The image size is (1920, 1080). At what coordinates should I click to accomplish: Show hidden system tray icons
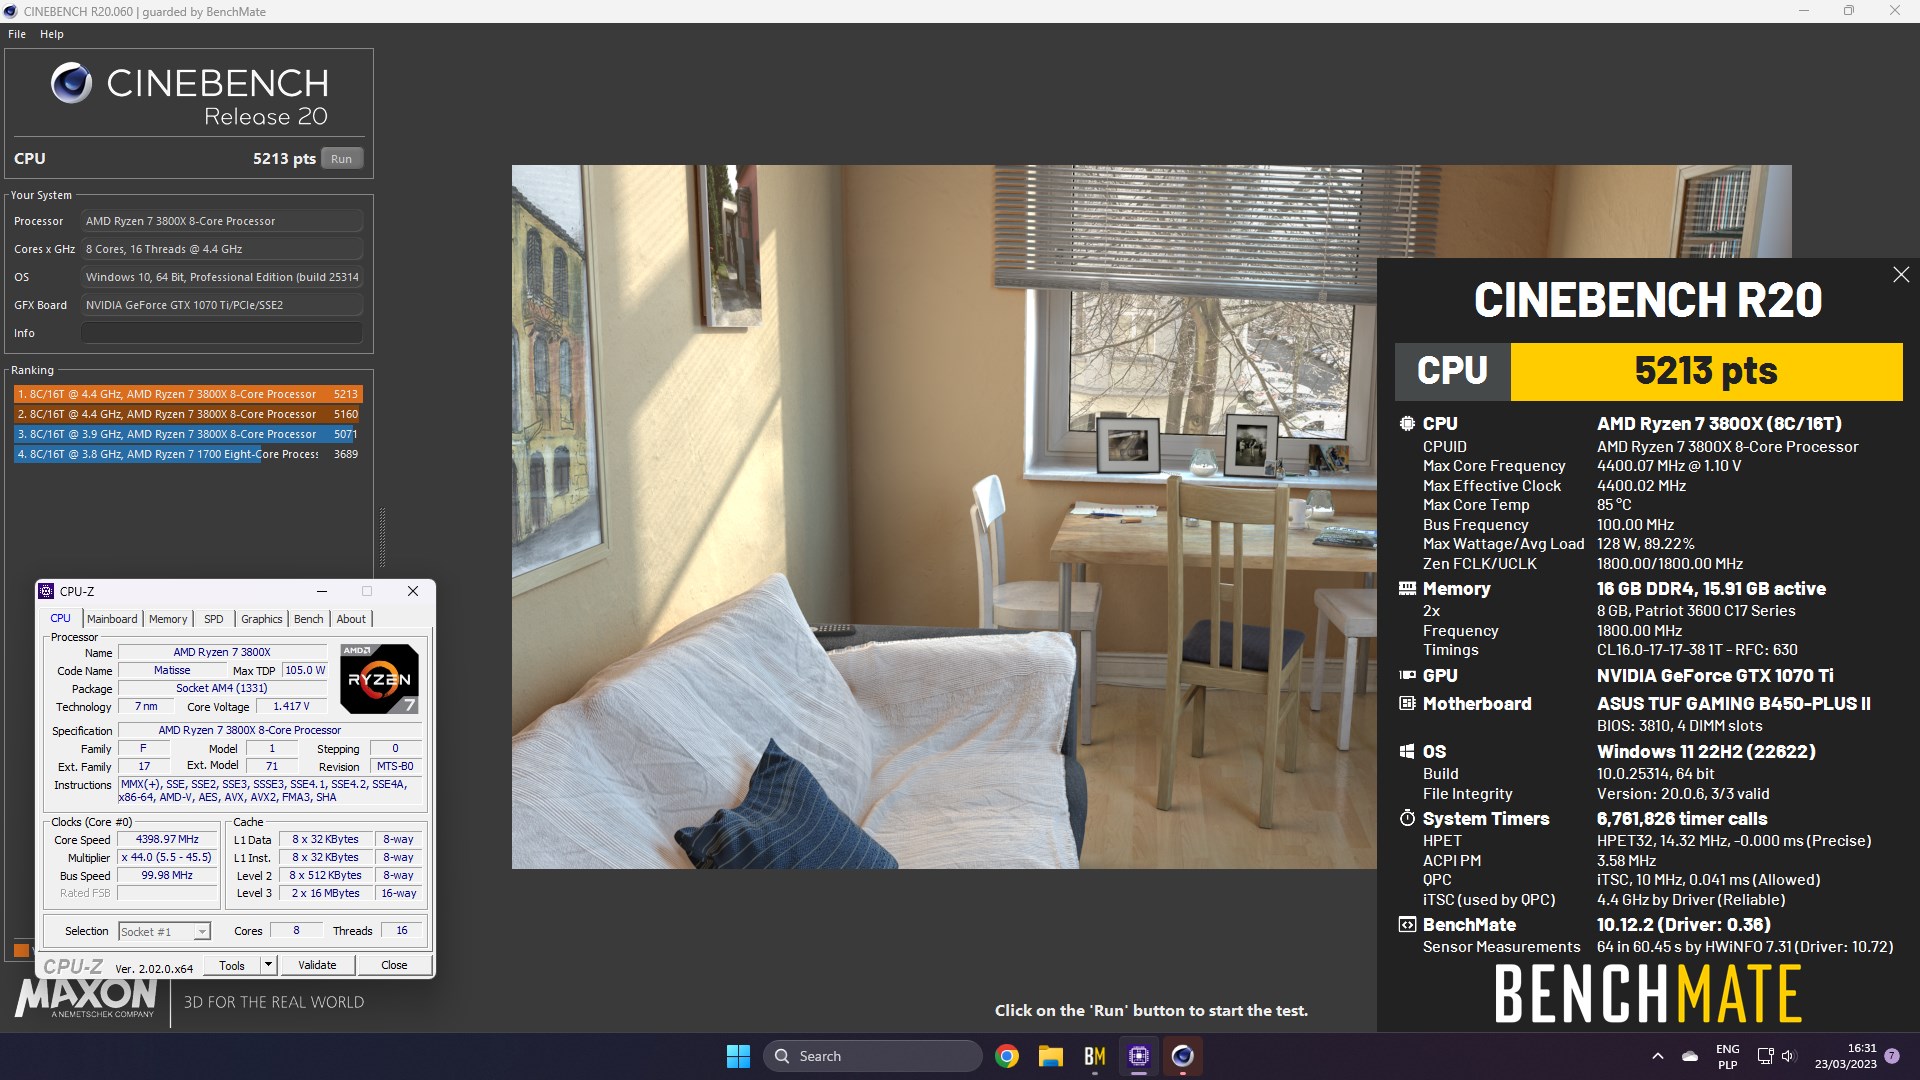click(1658, 1056)
